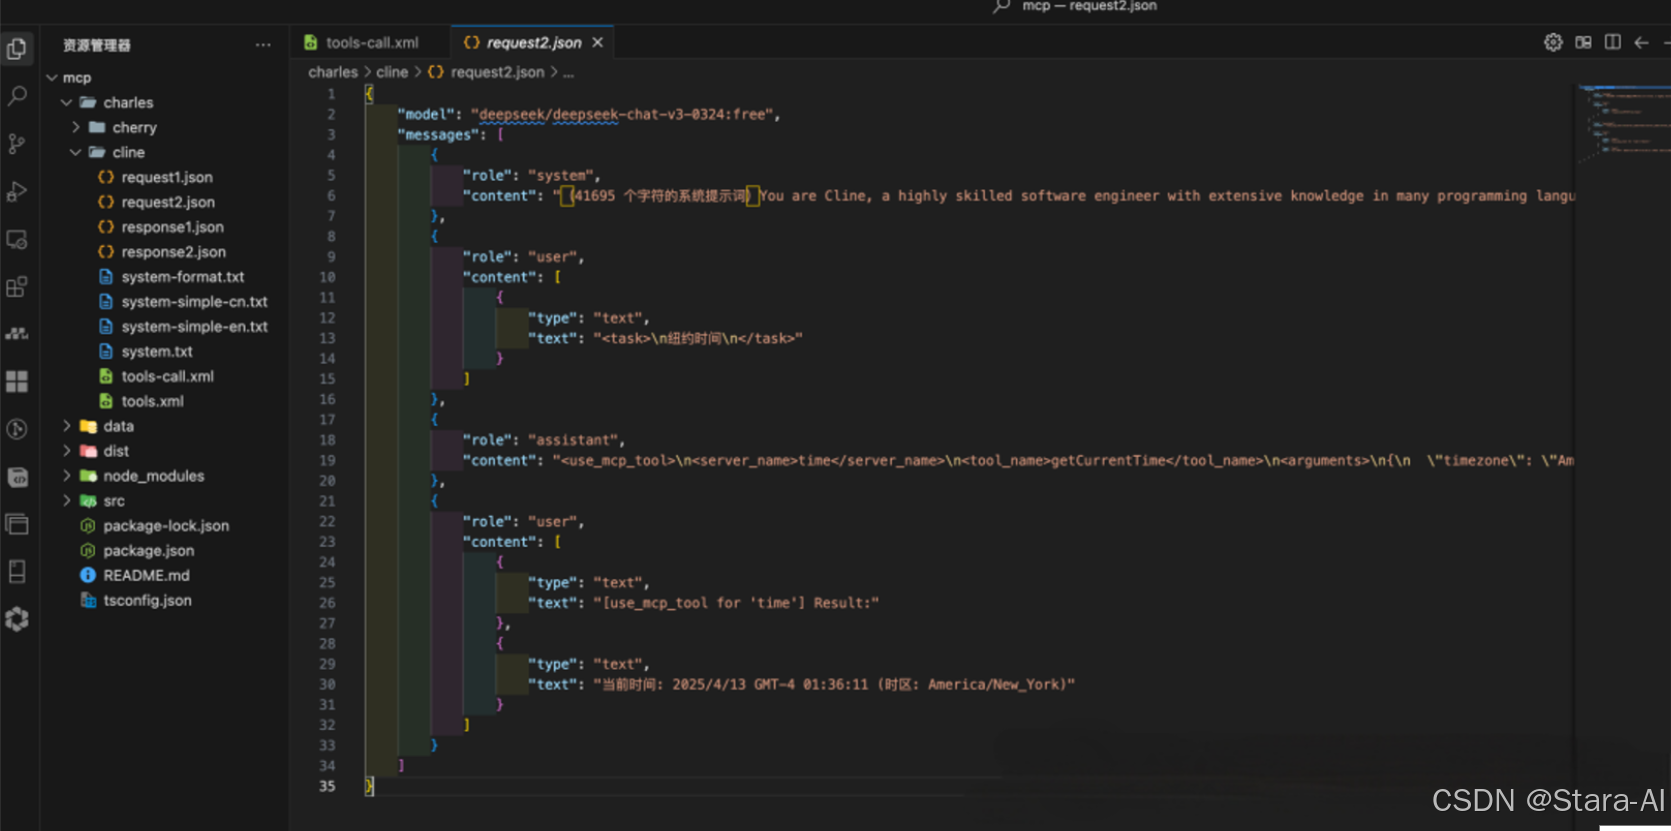Open the Source Control view
1671x831 pixels.
coord(17,144)
